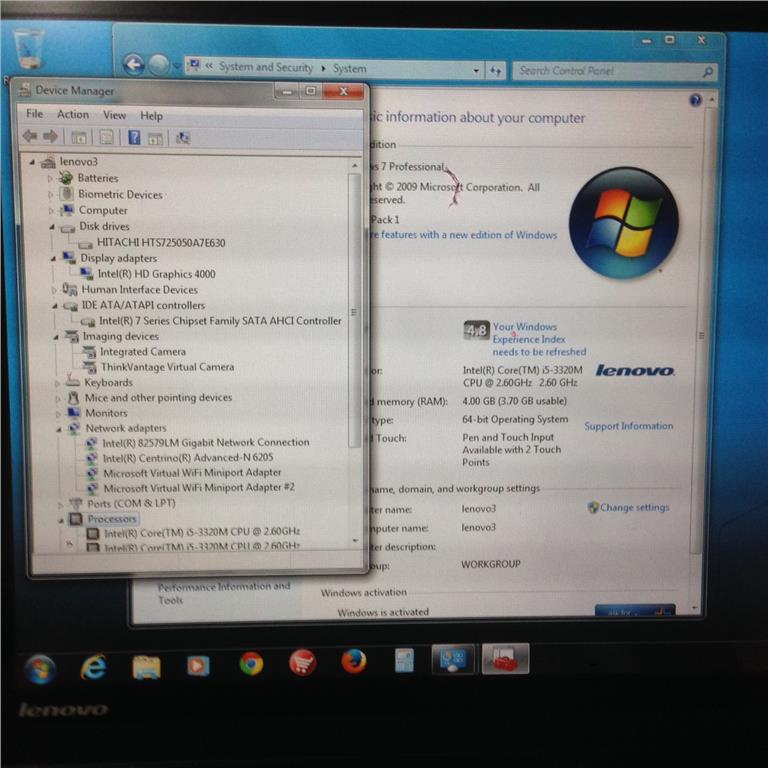Click the System window's blue help icon

pos(695,101)
